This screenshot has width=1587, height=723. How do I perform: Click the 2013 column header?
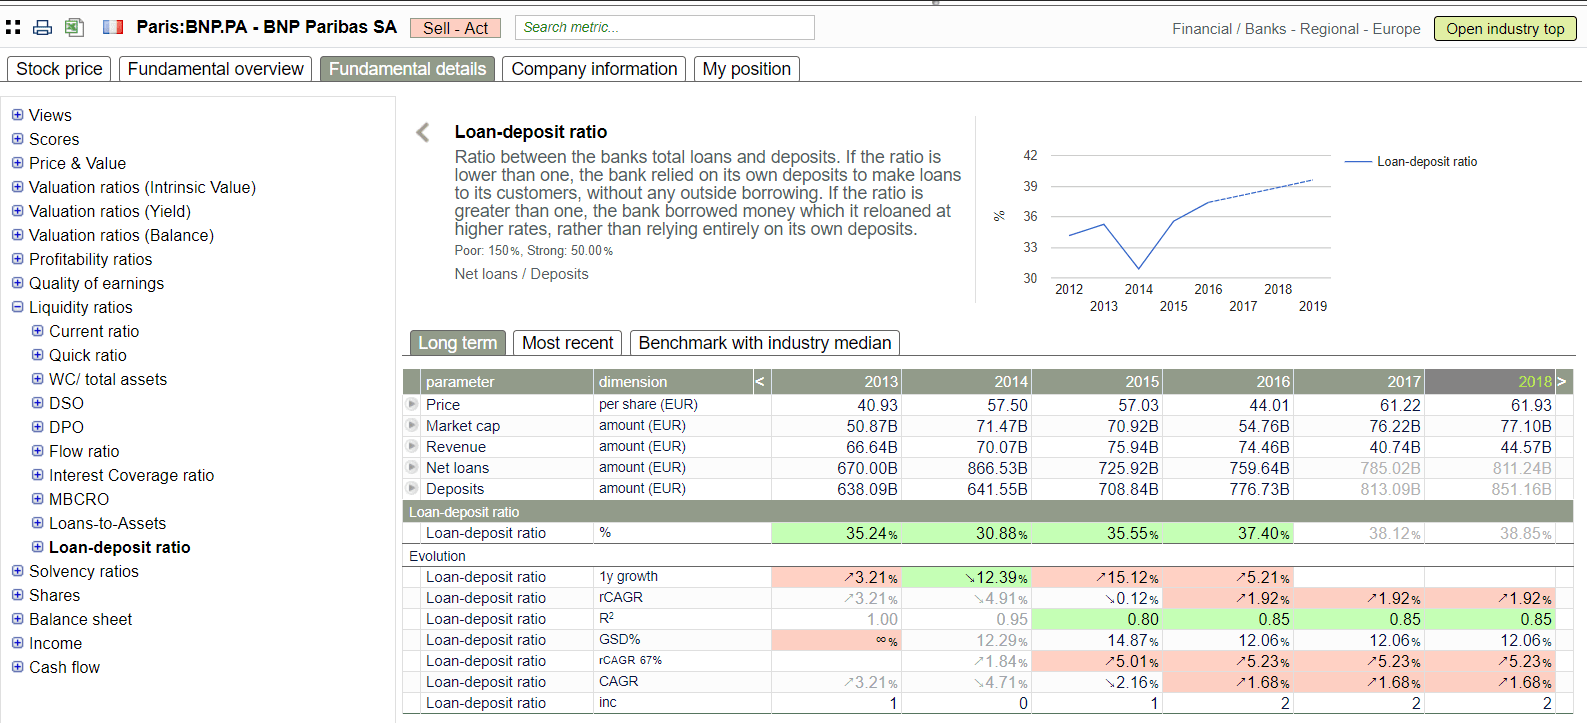click(835, 381)
